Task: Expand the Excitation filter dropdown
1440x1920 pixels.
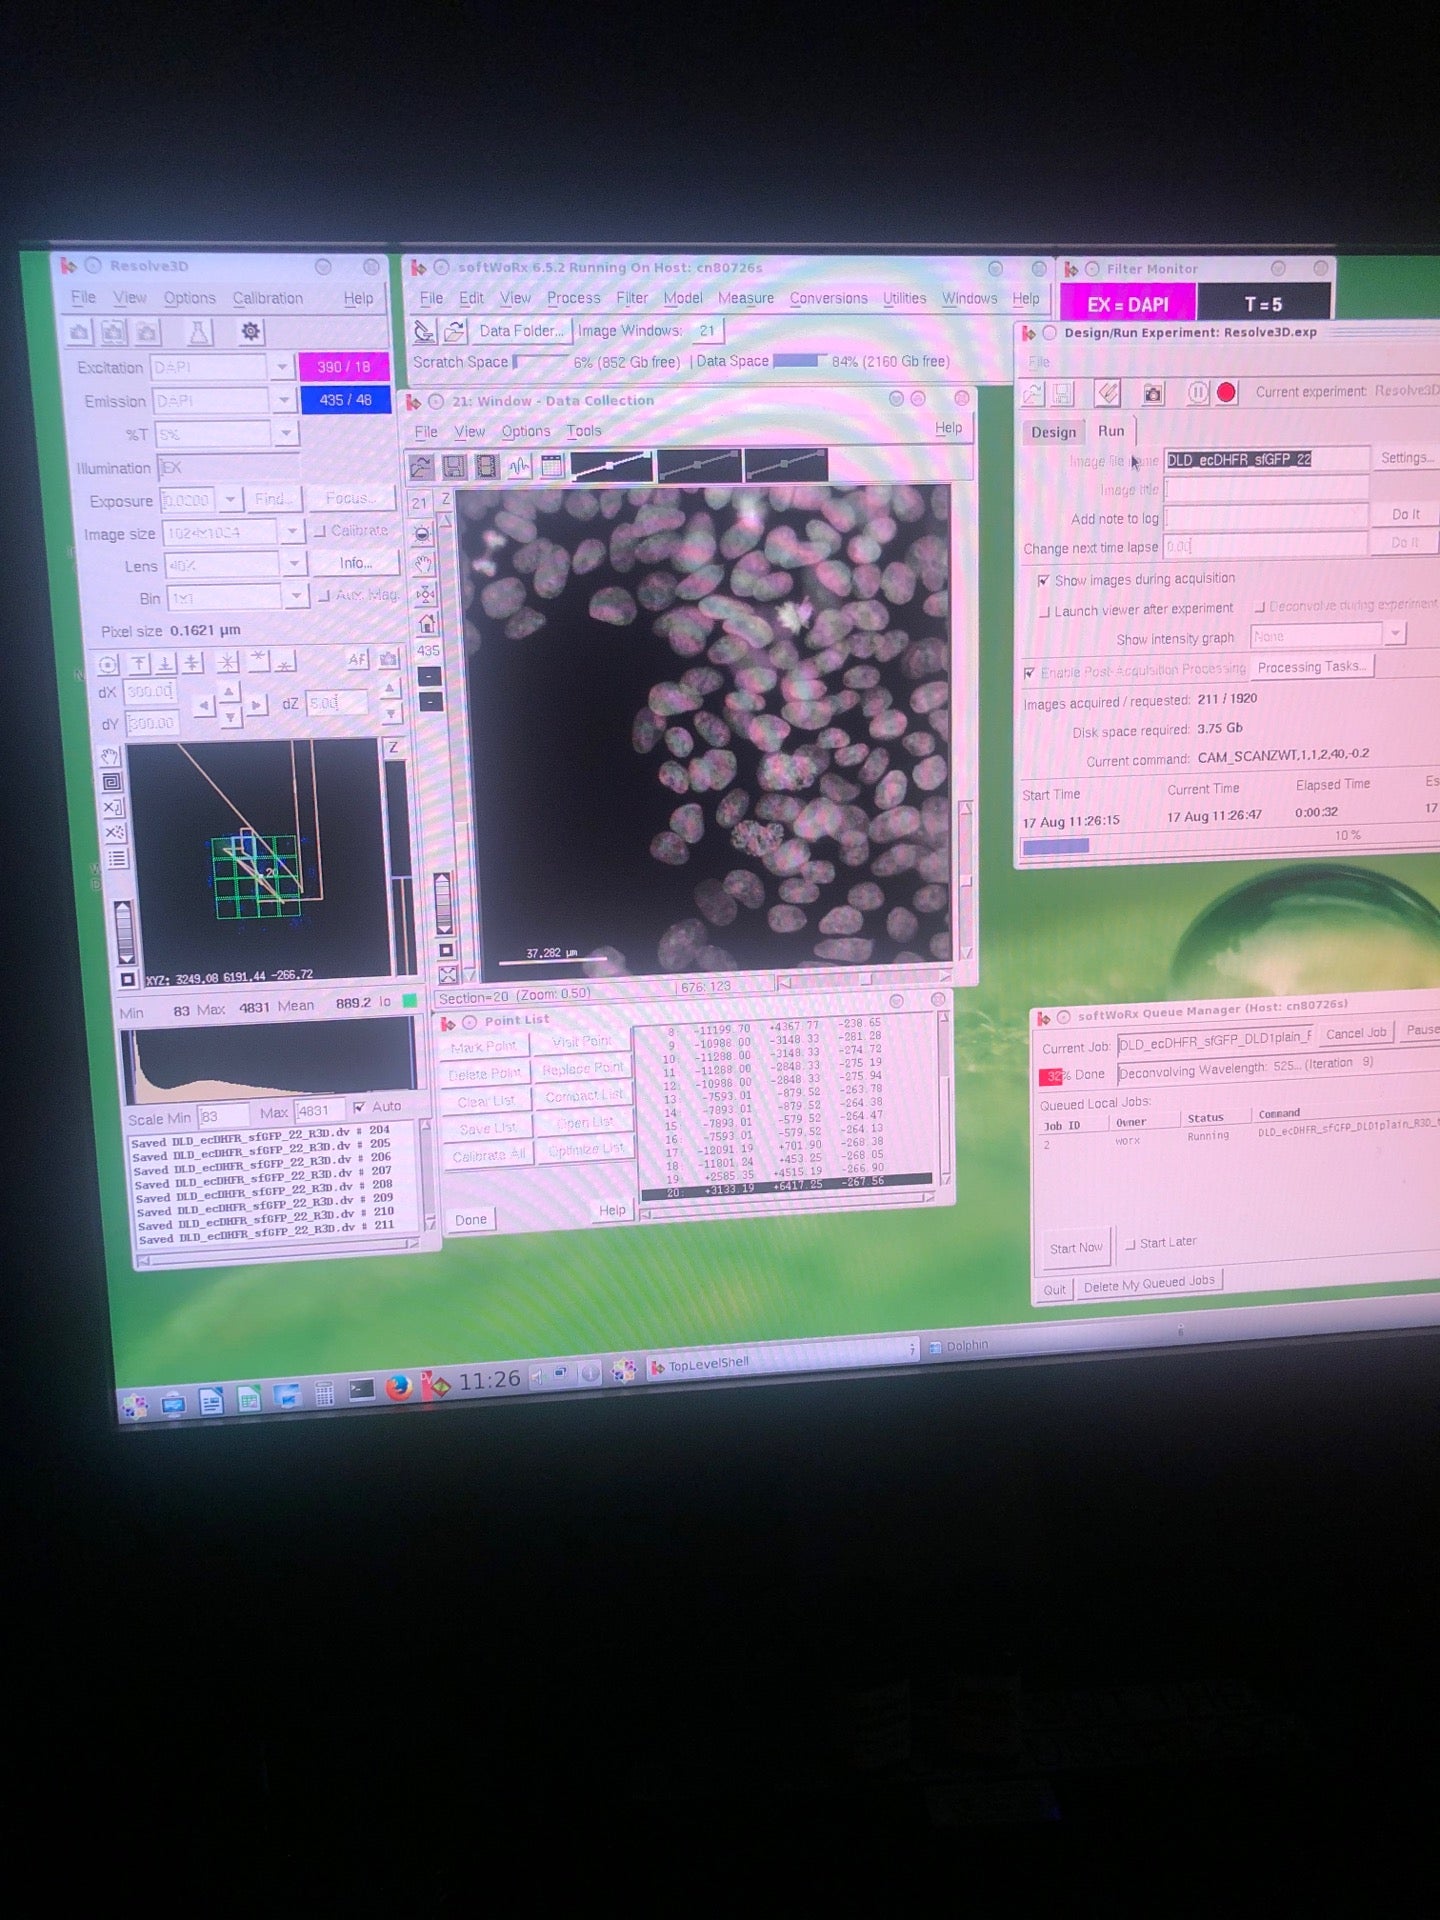Action: point(282,368)
